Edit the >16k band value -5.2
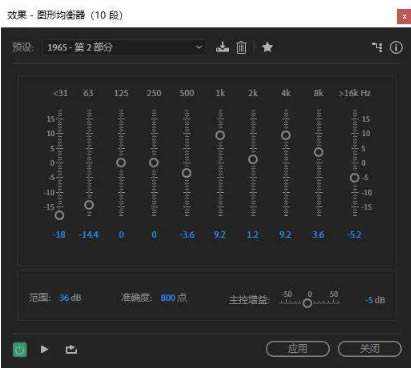411x368 pixels. coord(354,235)
